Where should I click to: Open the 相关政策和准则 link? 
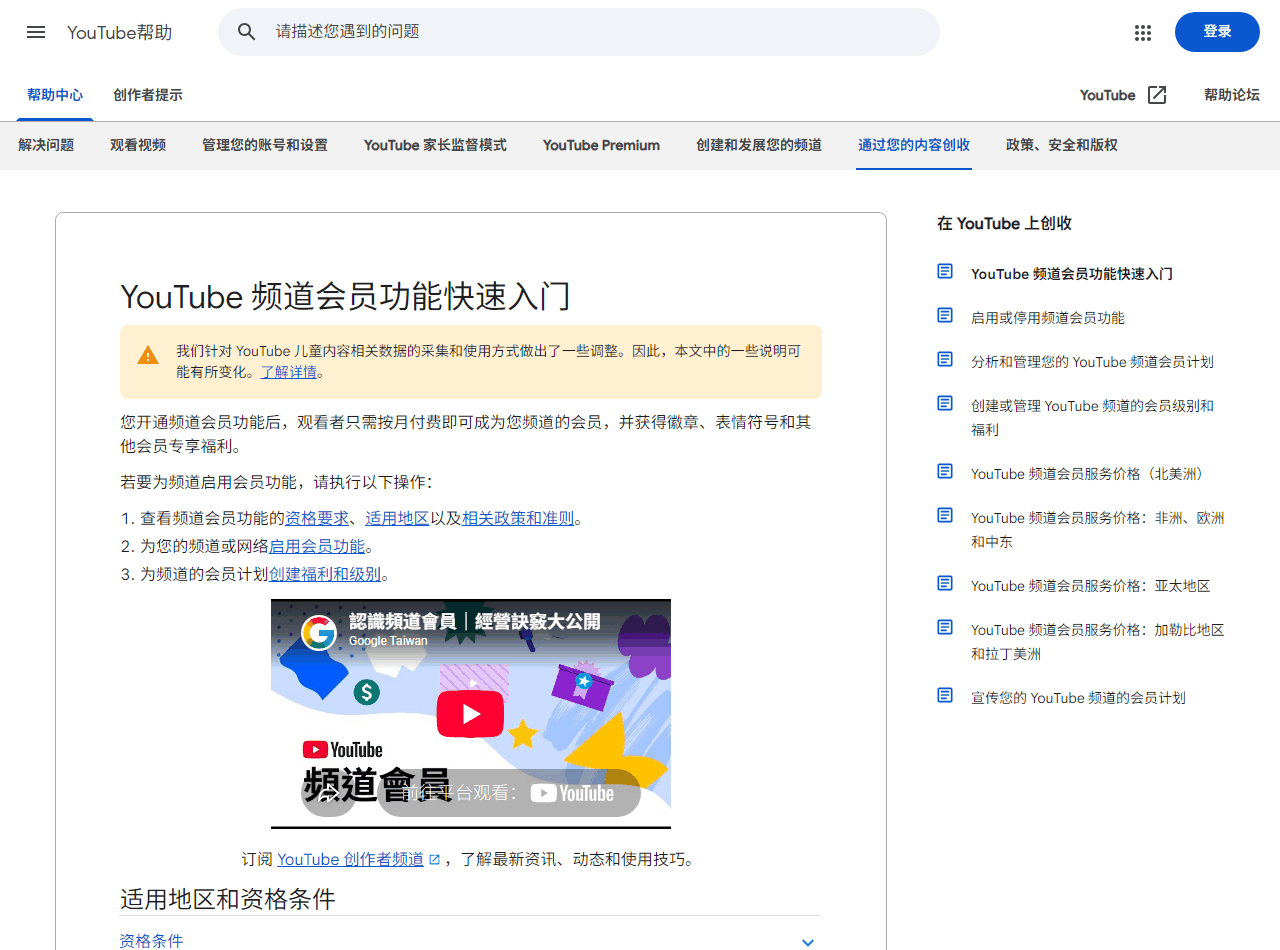[518, 518]
